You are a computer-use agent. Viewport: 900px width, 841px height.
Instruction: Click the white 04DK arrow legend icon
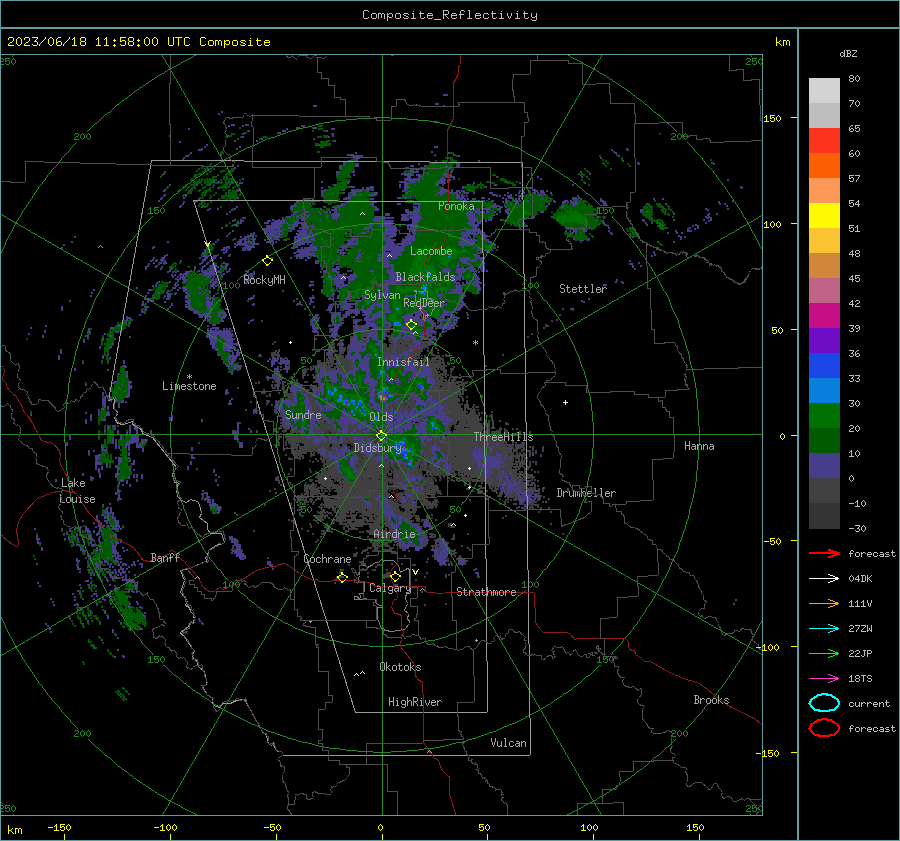click(x=824, y=578)
